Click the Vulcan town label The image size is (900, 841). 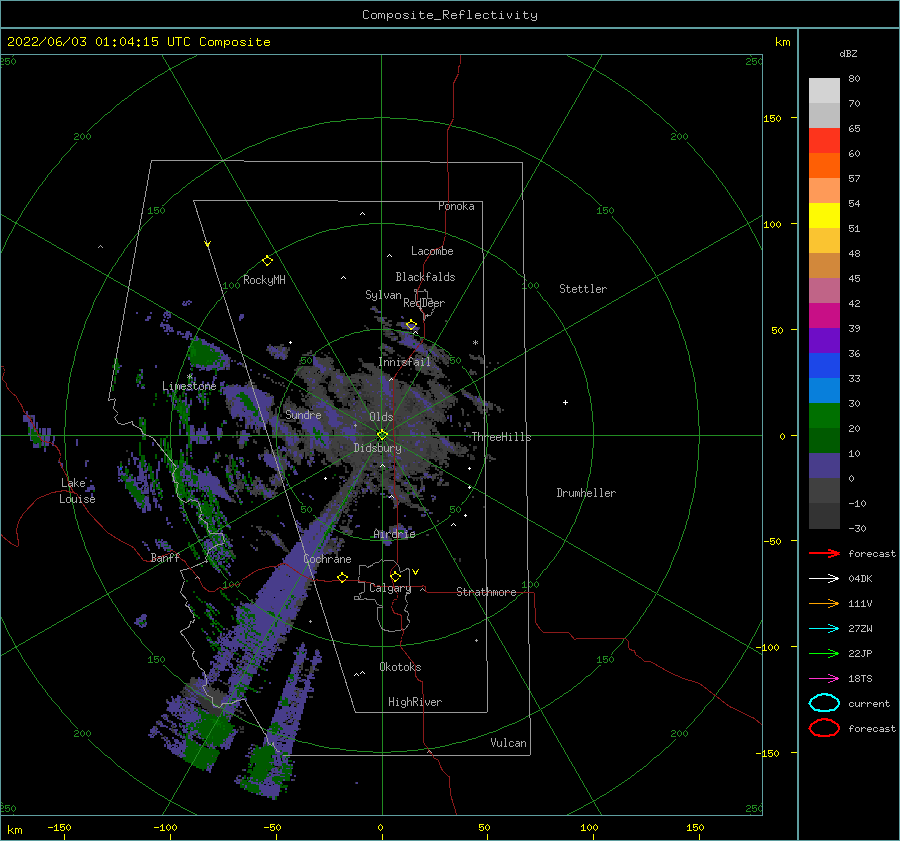click(509, 743)
